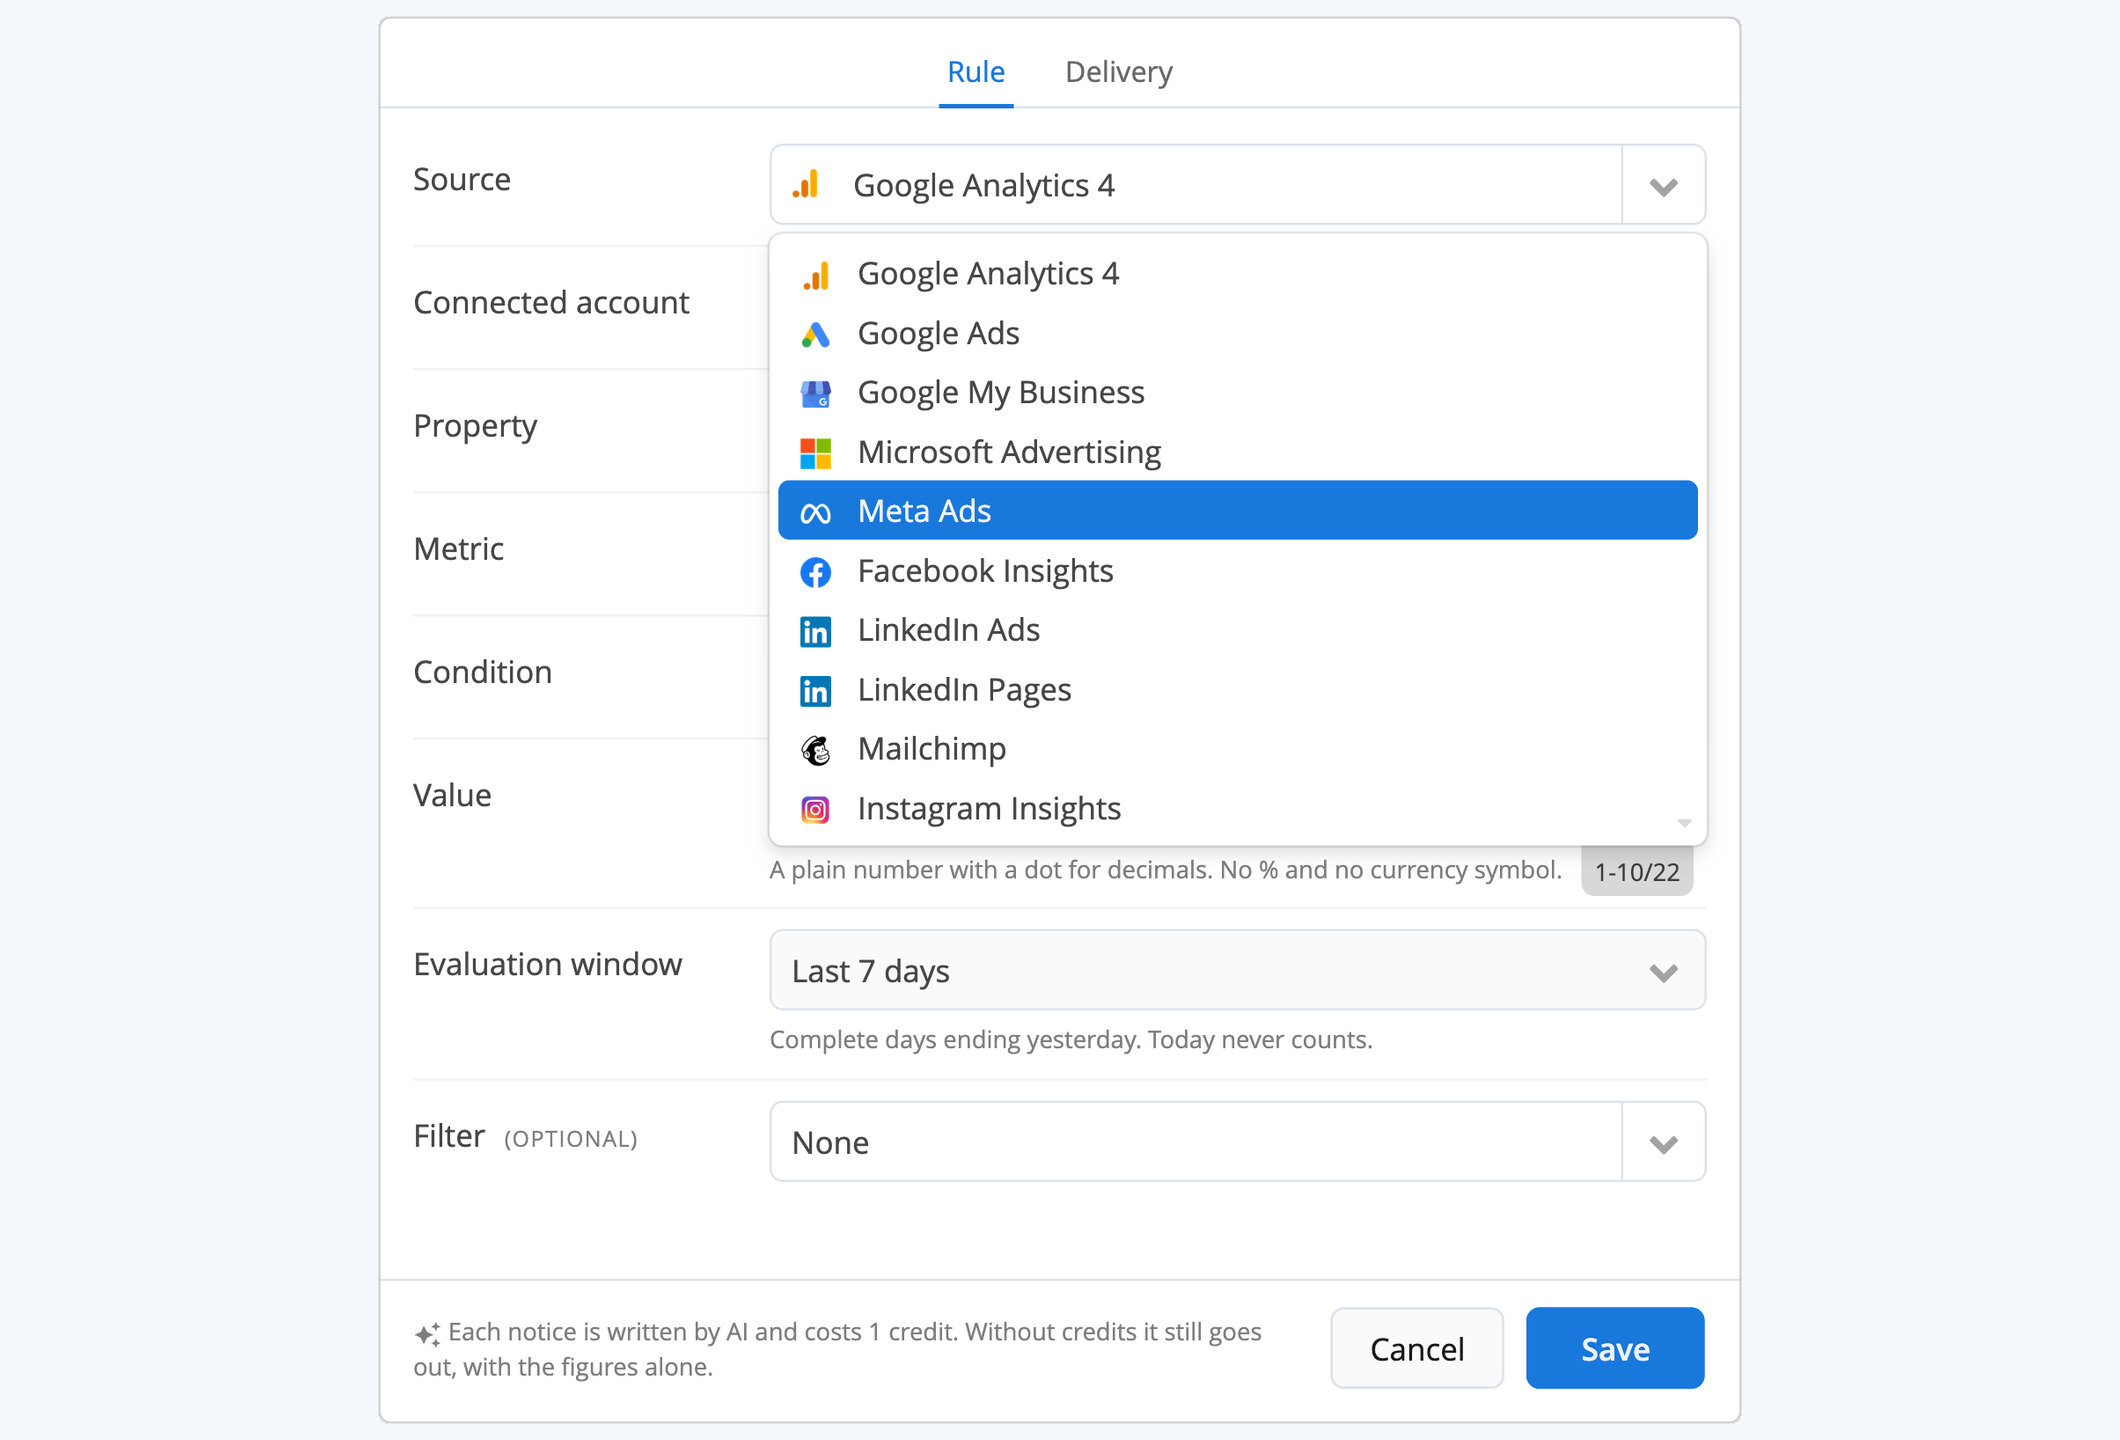Click the Microsoft four-square logo icon
The height and width of the screenshot is (1440, 2120).
pos(816,453)
